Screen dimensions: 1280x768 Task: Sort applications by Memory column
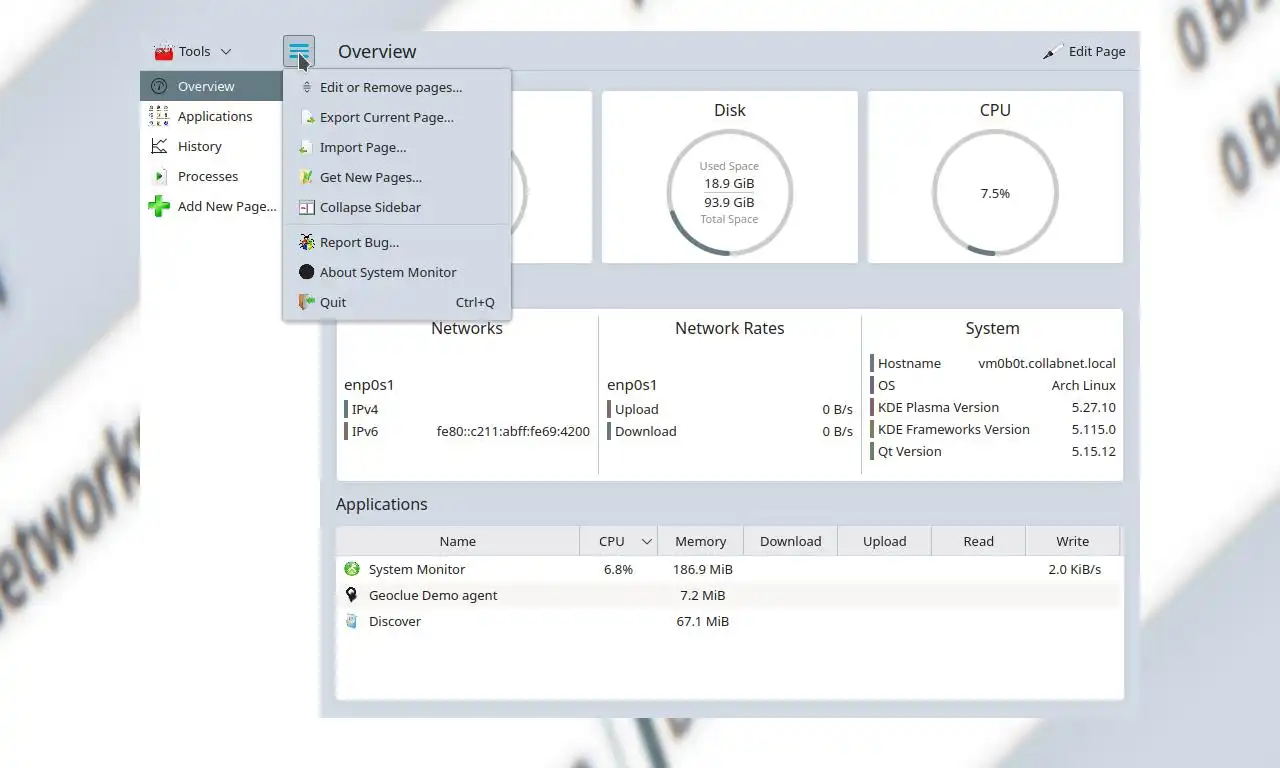click(x=701, y=541)
